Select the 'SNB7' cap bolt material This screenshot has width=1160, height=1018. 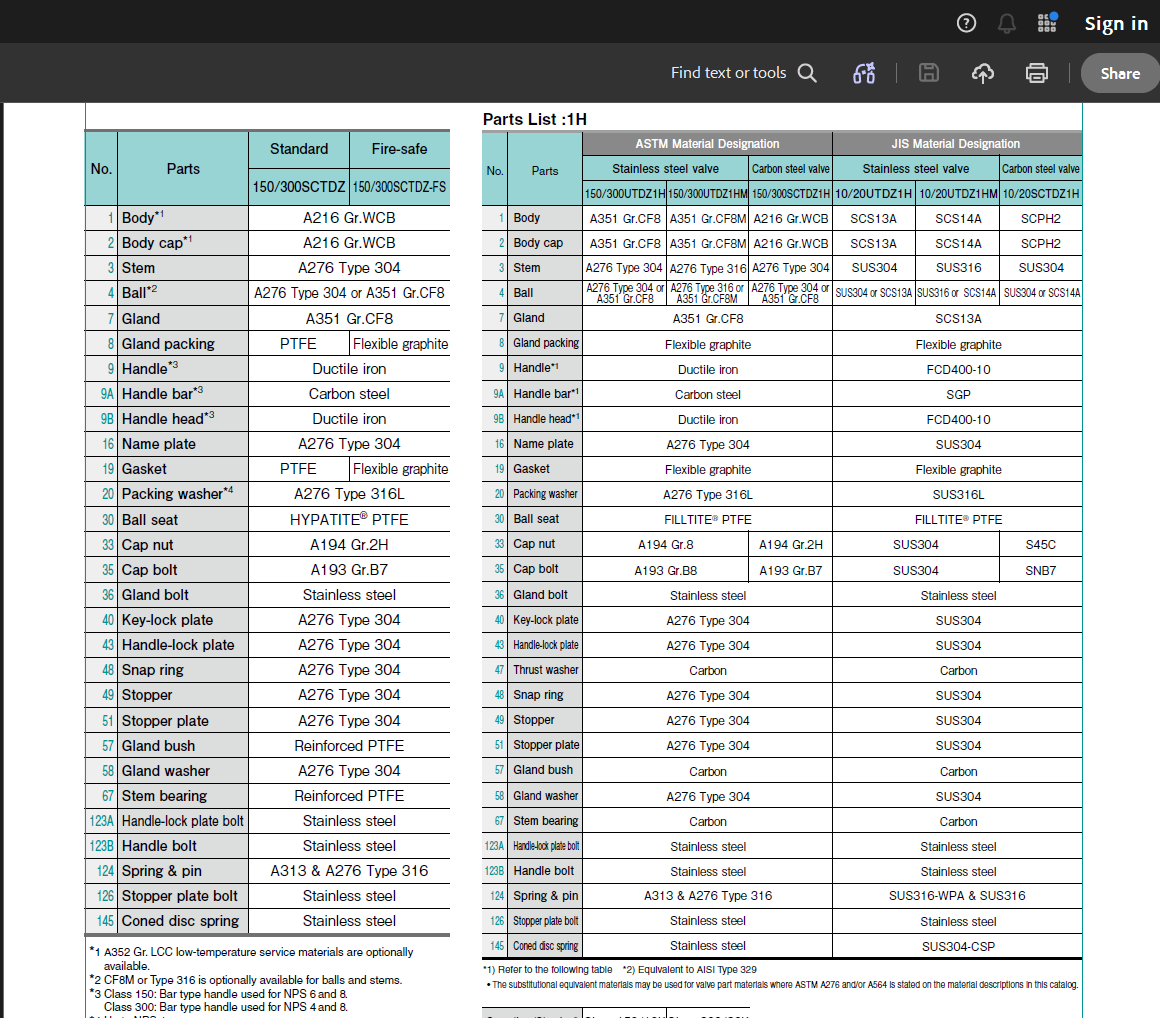tap(1040, 570)
